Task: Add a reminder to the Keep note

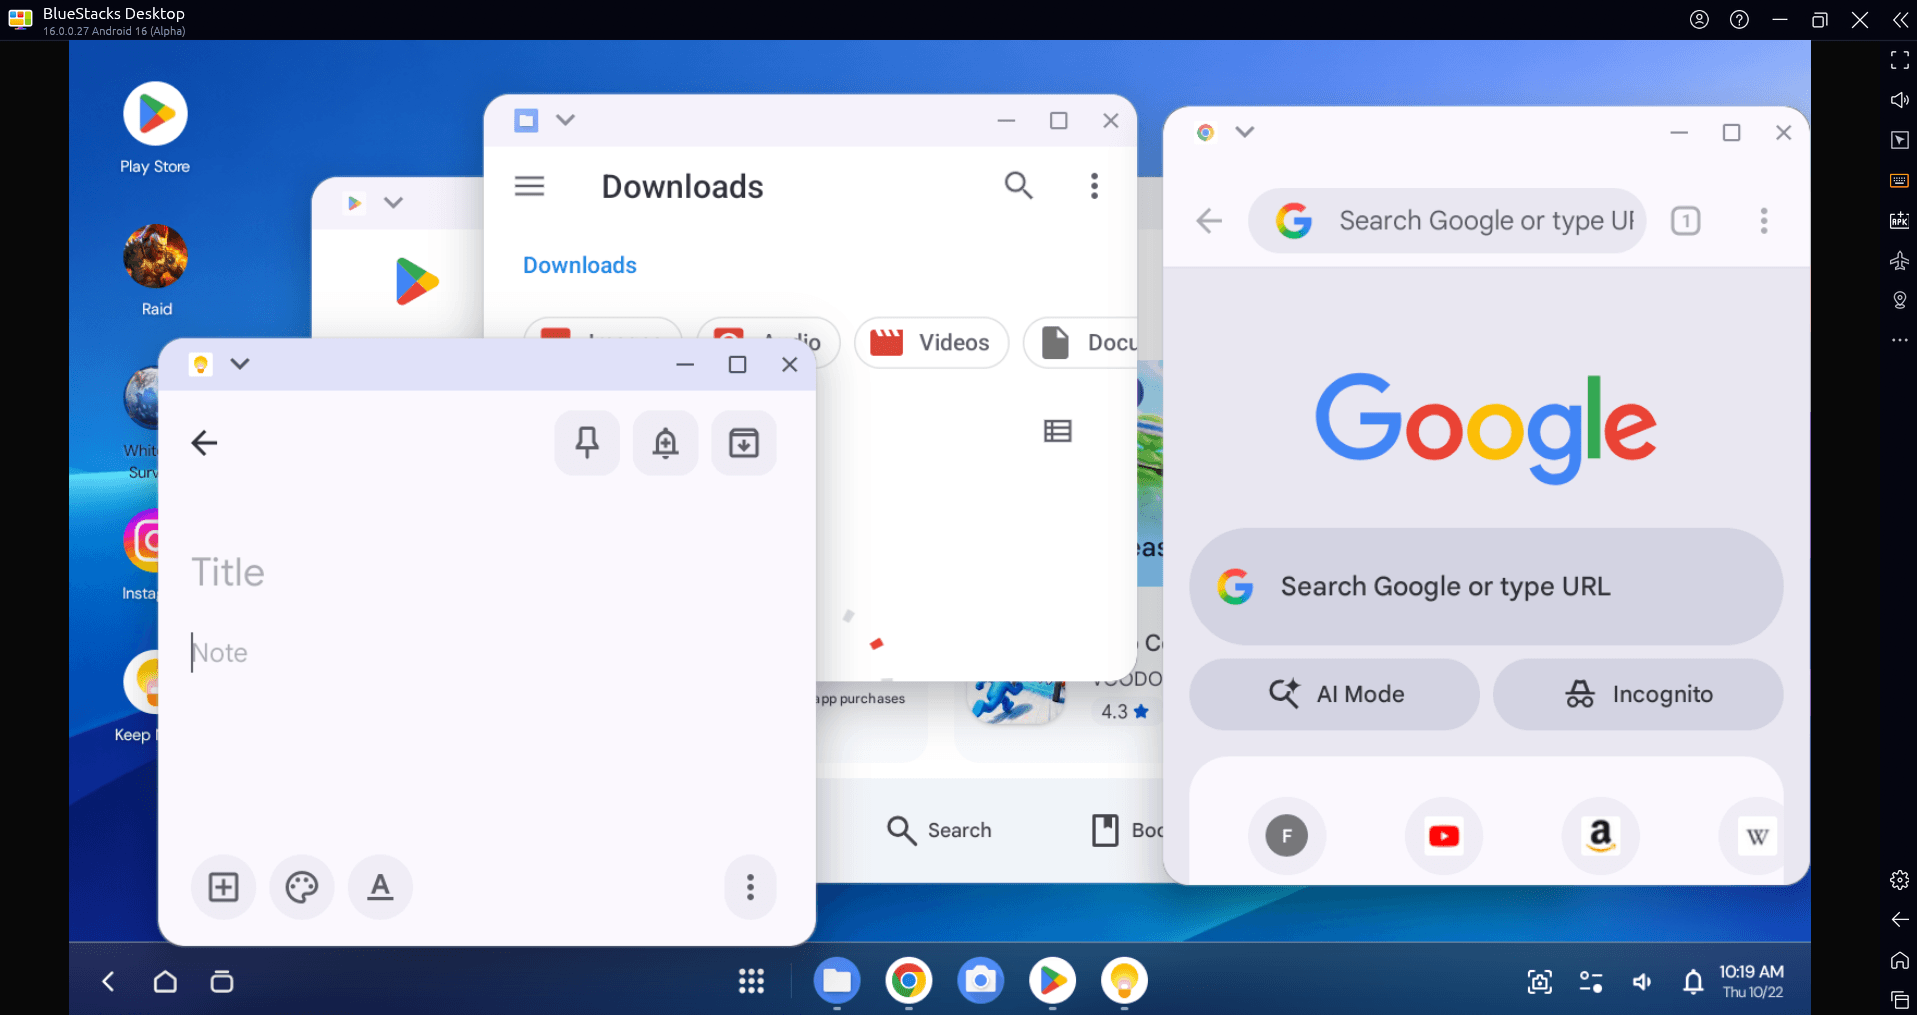Action: coord(665,442)
